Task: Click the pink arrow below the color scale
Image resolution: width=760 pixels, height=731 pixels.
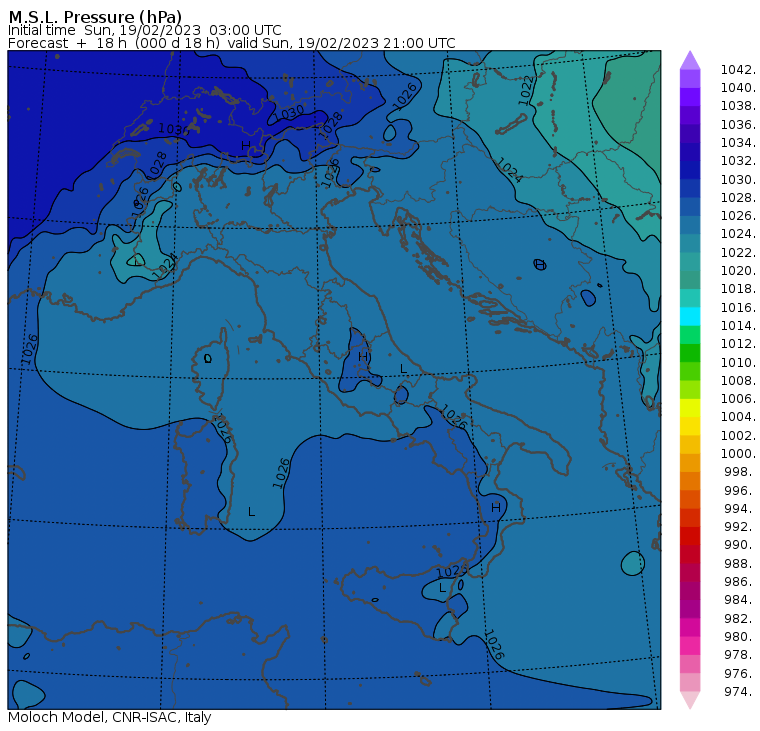Action: point(690,700)
